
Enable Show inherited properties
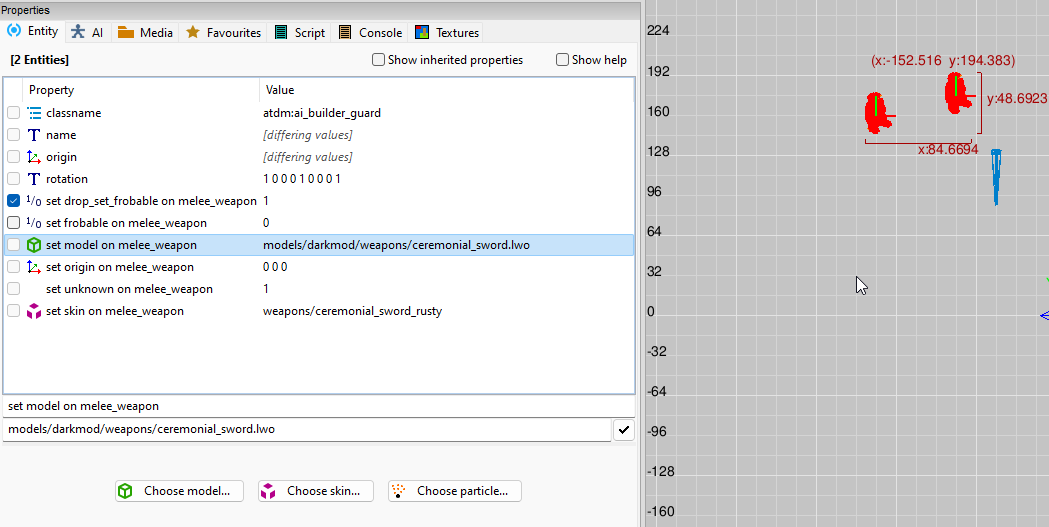[379, 60]
